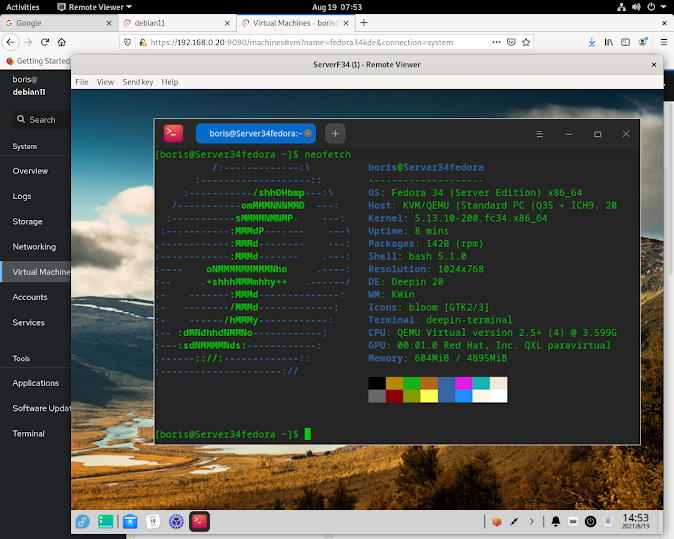Click the power button in dock
674x539 pixels.
pyautogui.click(x=591, y=522)
